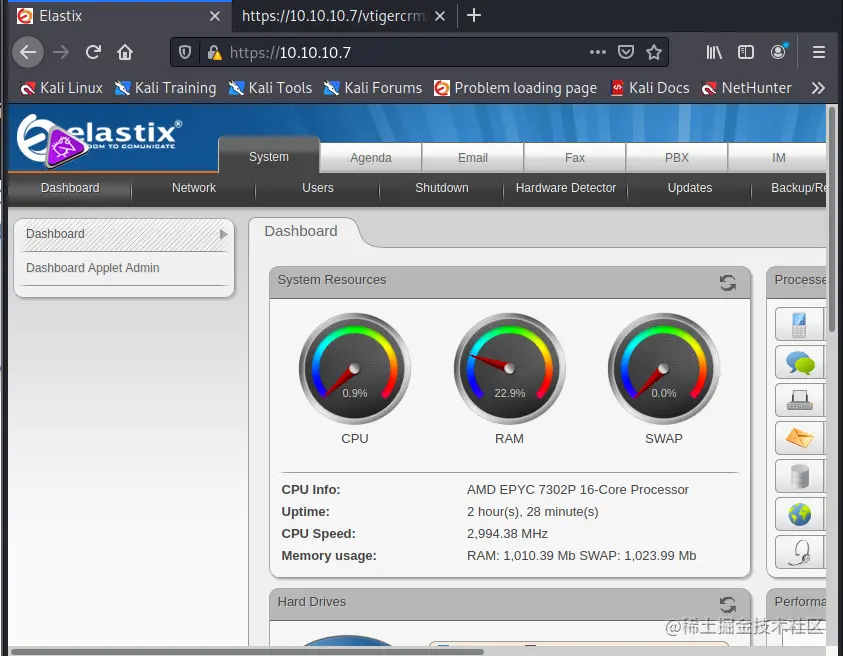Screen dimensions: 843x656
Task: Click the Uptime value text
Action: [532, 512]
